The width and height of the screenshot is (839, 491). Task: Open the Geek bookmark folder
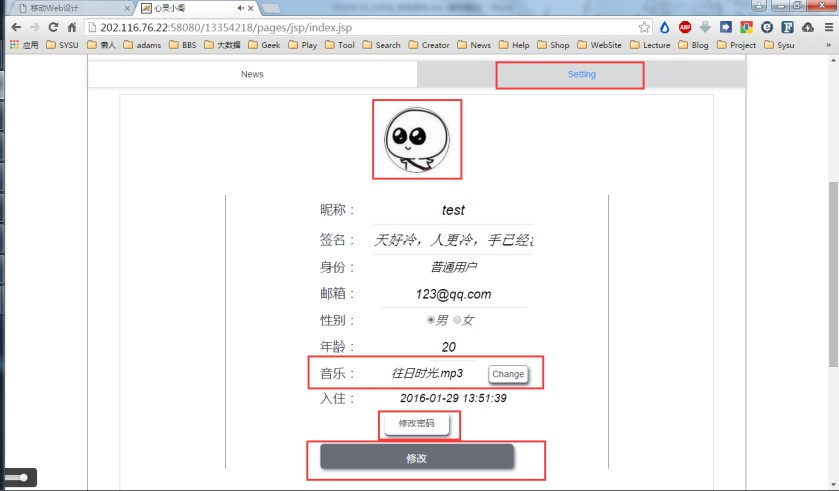click(x=264, y=45)
